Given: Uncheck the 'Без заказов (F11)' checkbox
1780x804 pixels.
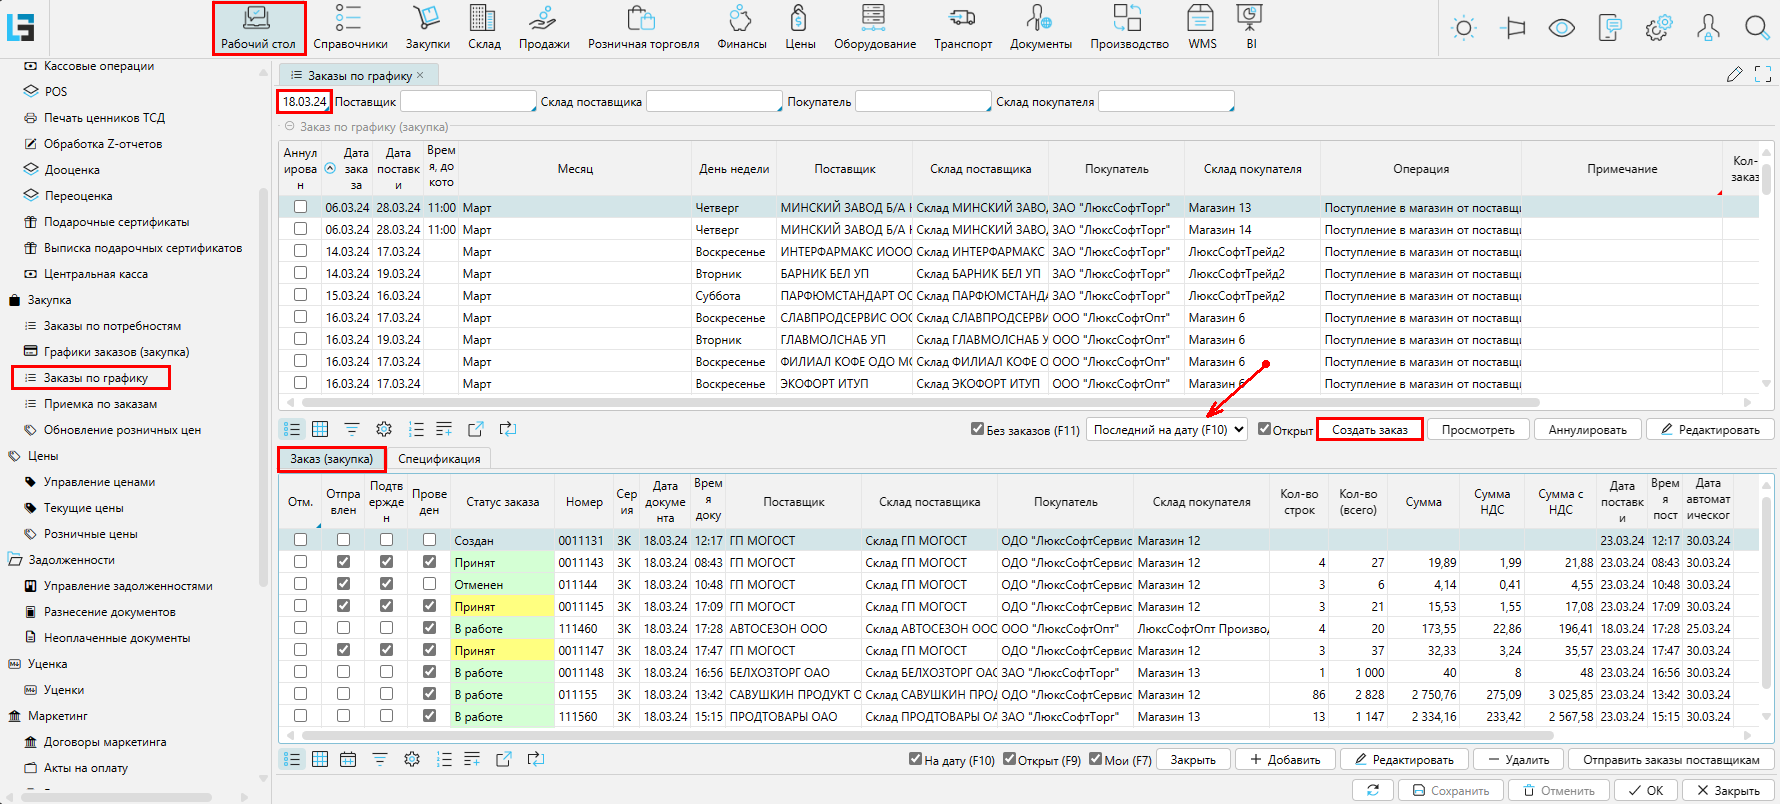Looking at the screenshot, I should (977, 429).
